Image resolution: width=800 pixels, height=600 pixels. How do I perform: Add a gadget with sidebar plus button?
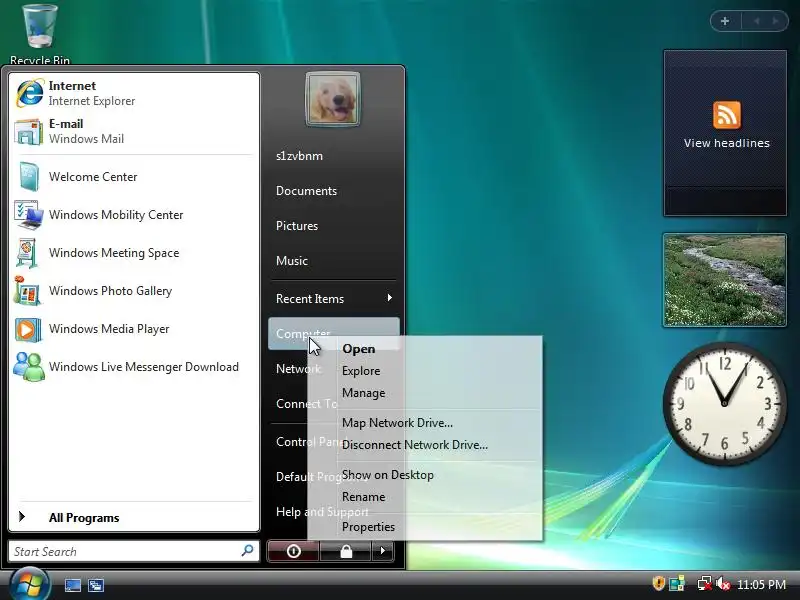[x=724, y=21]
